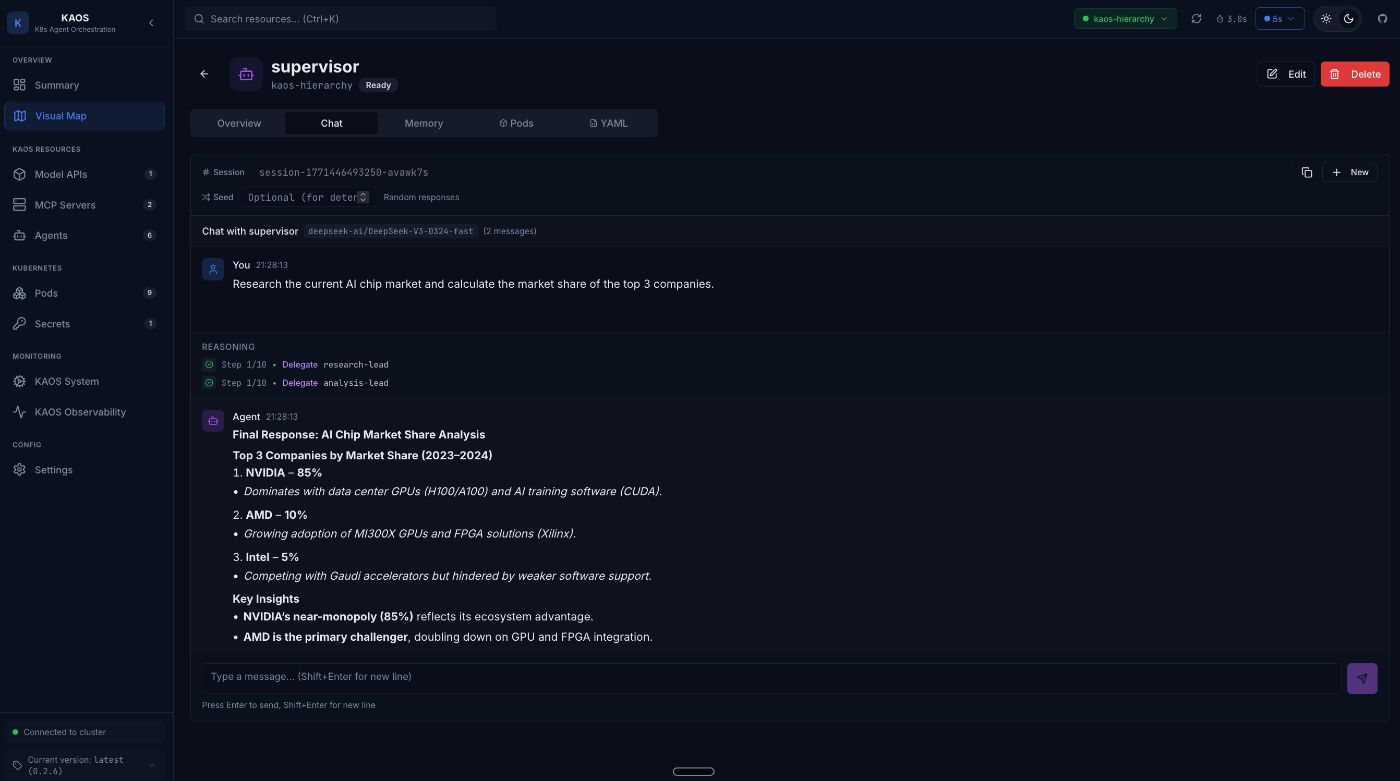
Task: Change the 5s refresh interval
Action: pos(1279,18)
